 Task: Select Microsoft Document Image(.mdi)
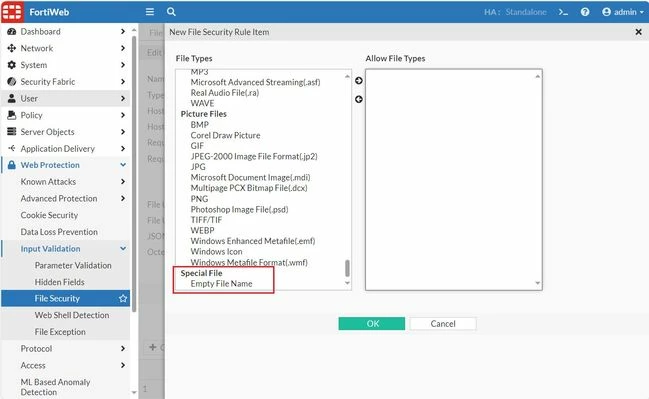click(x=250, y=178)
